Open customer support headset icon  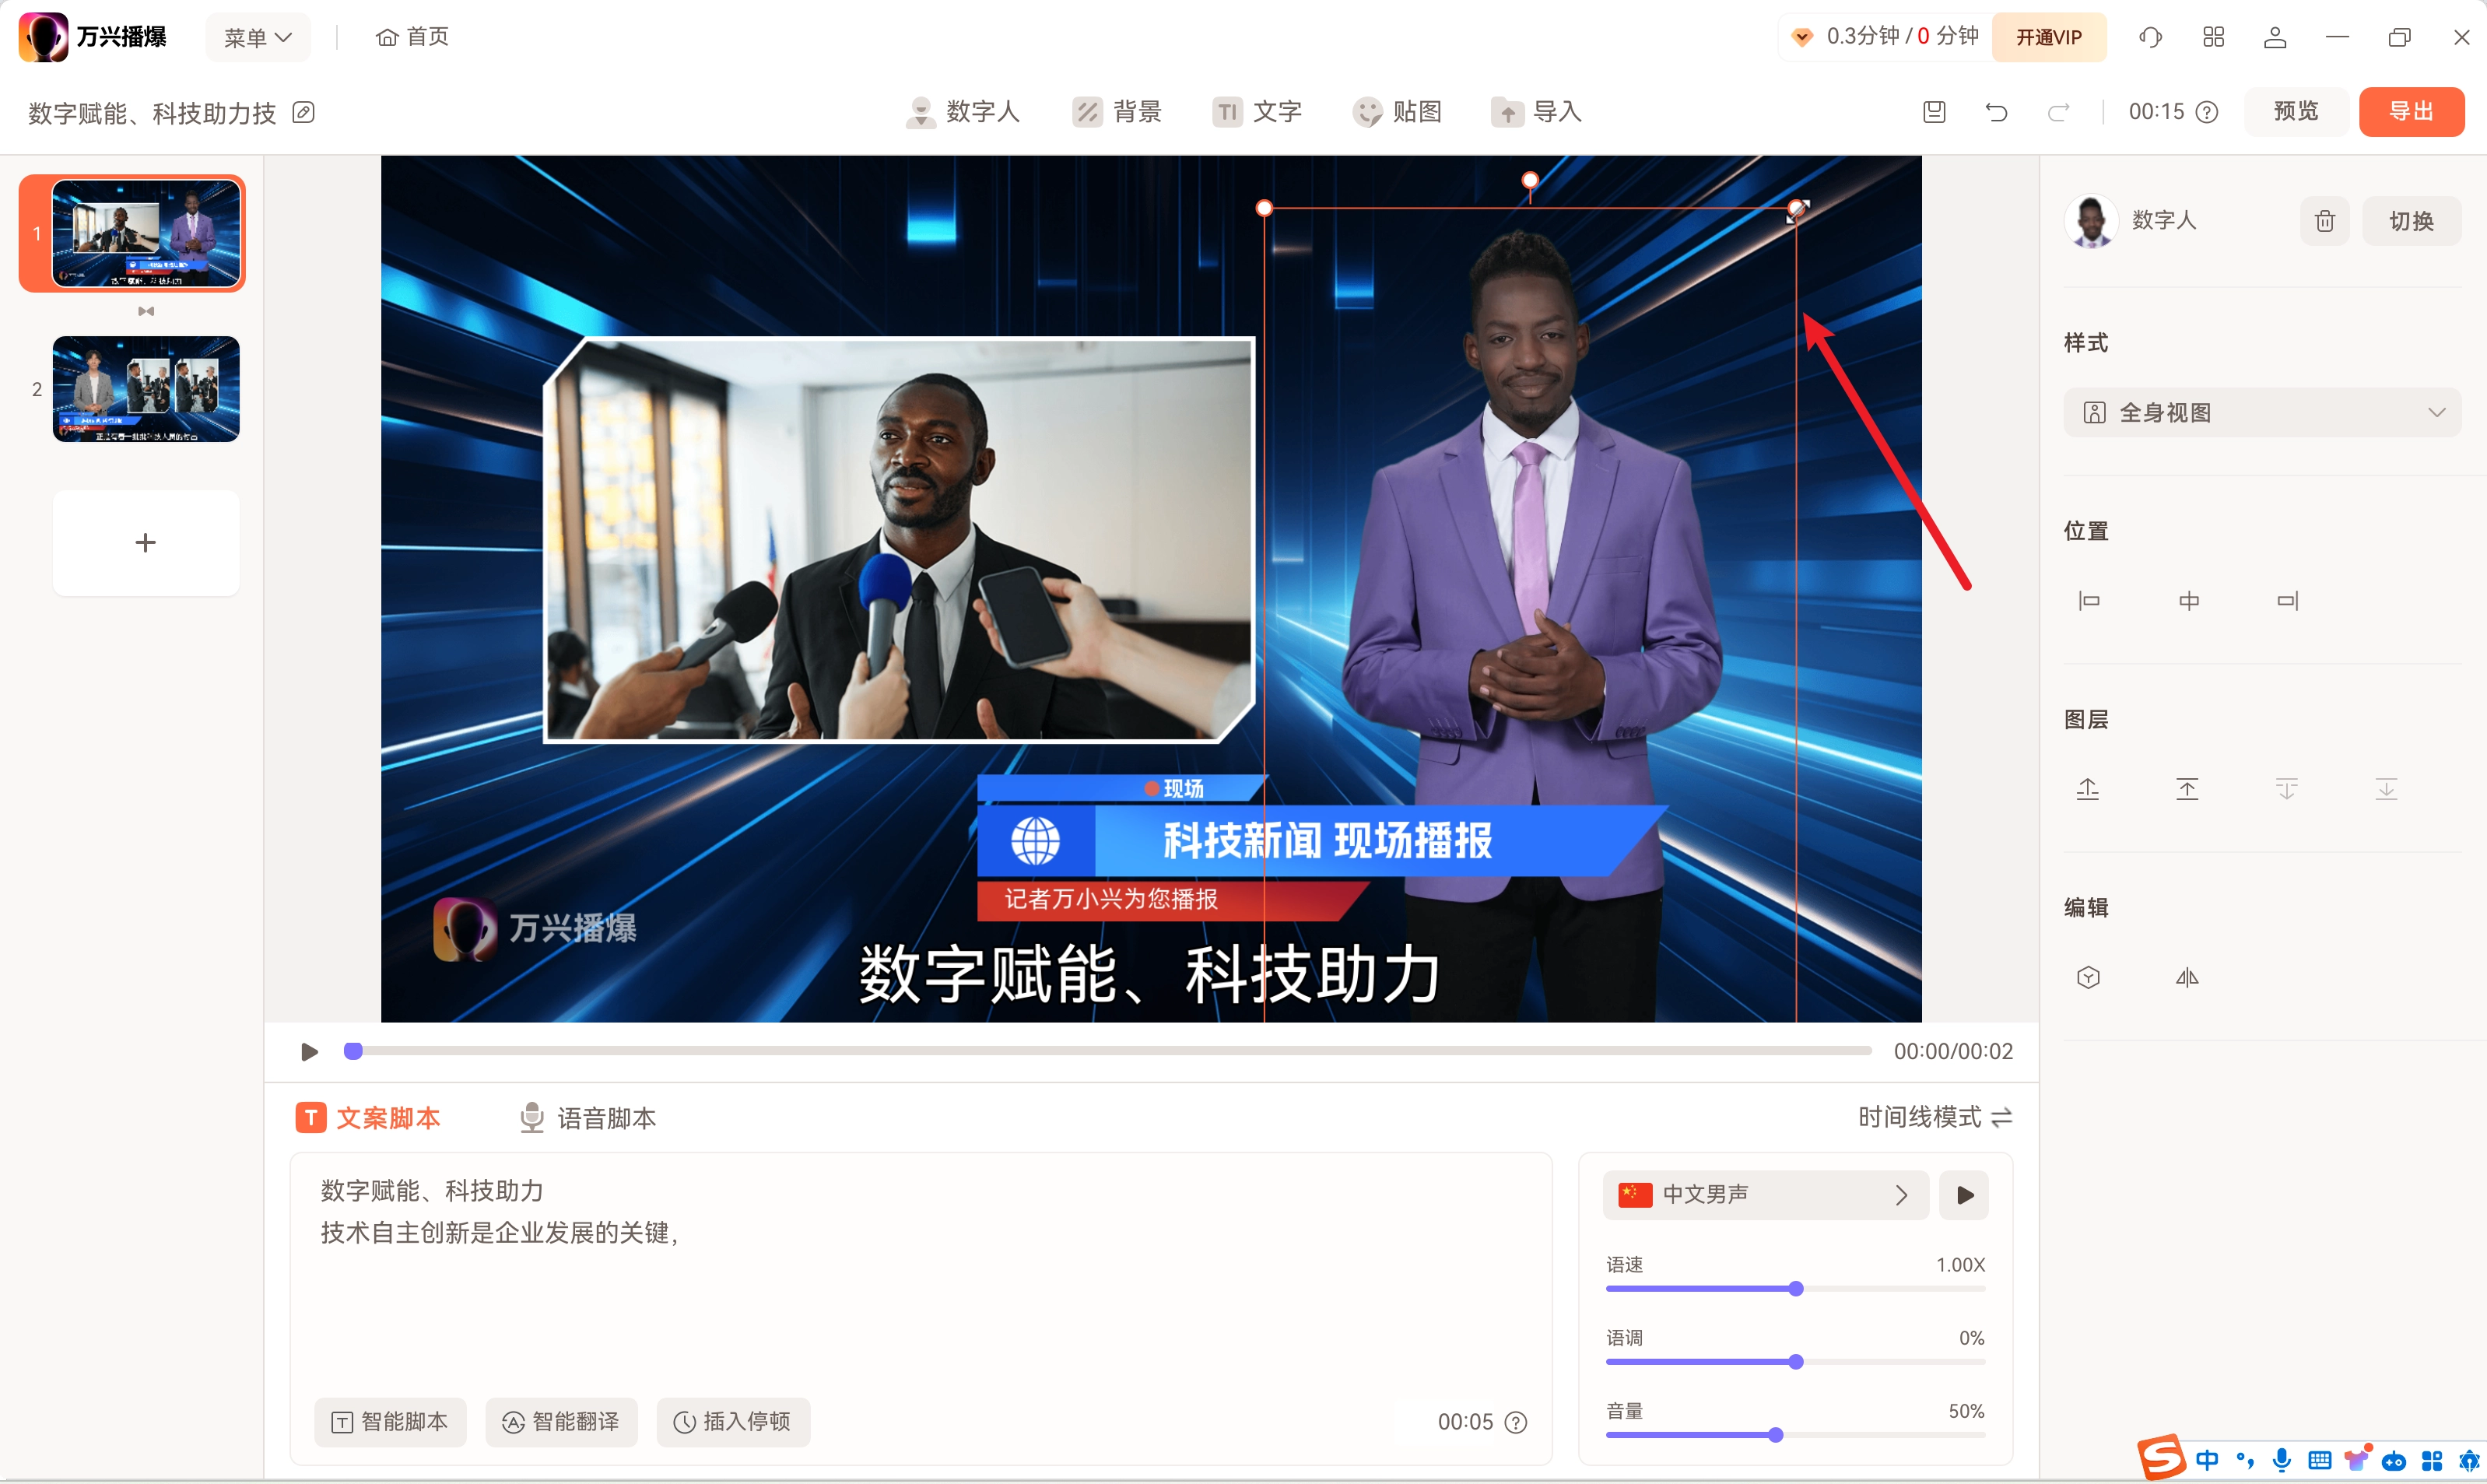point(2150,37)
